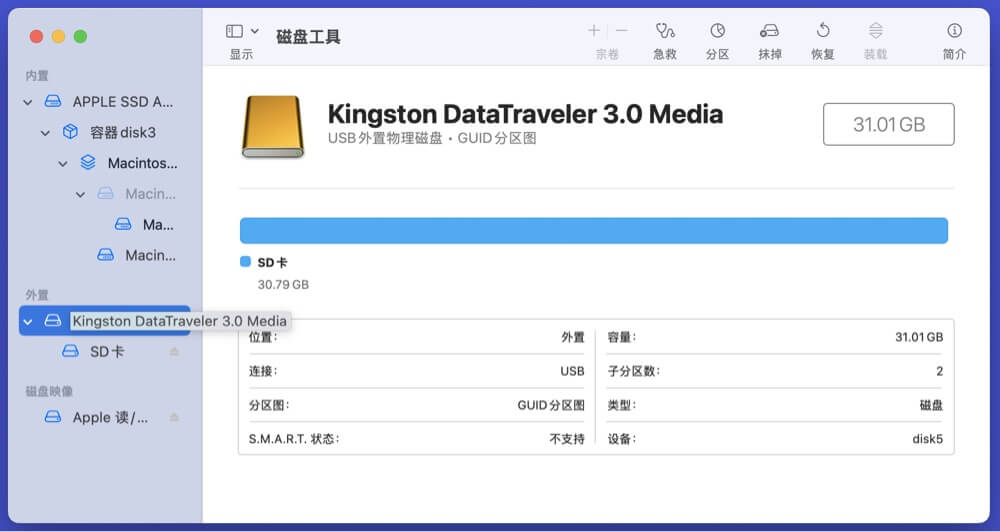Click the blue disk usage bar
This screenshot has width=1000, height=532.
[594, 230]
